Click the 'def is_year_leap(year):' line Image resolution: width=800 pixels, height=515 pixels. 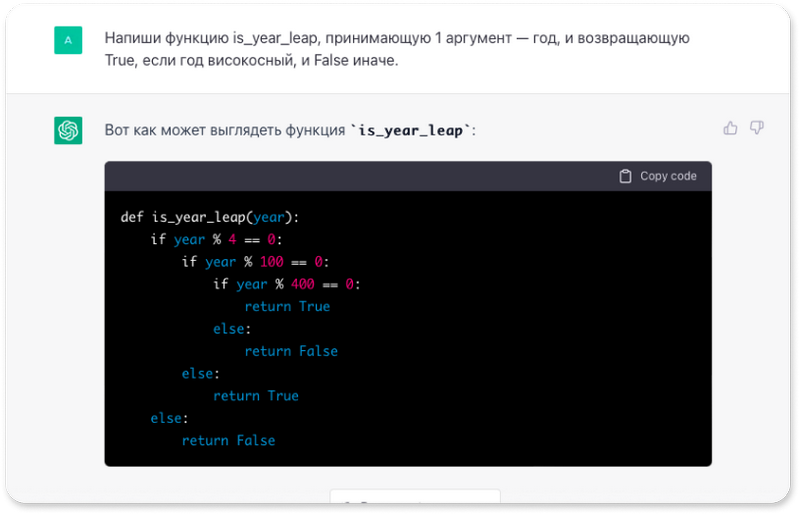coord(209,216)
